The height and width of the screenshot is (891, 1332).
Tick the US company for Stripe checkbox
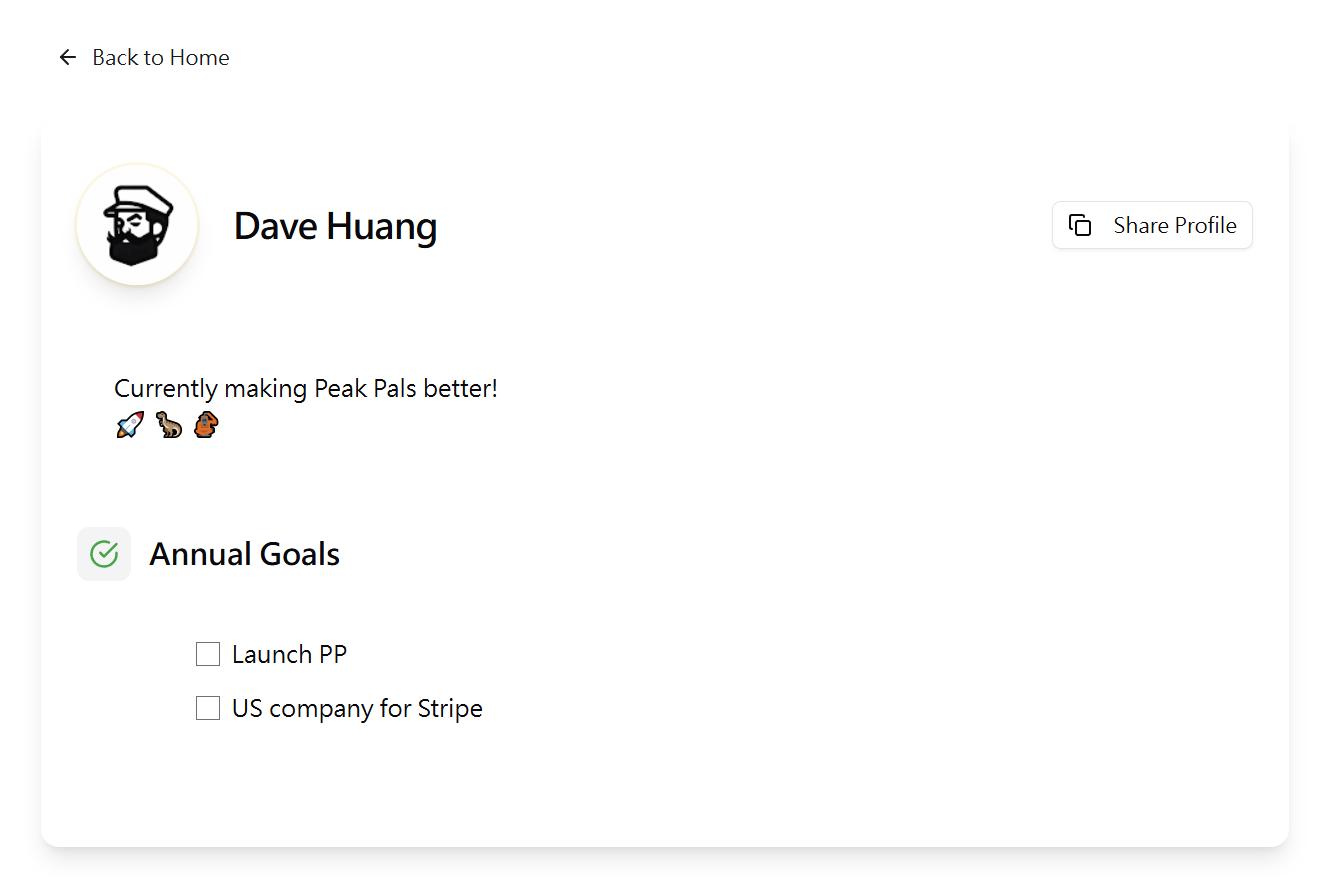point(208,709)
